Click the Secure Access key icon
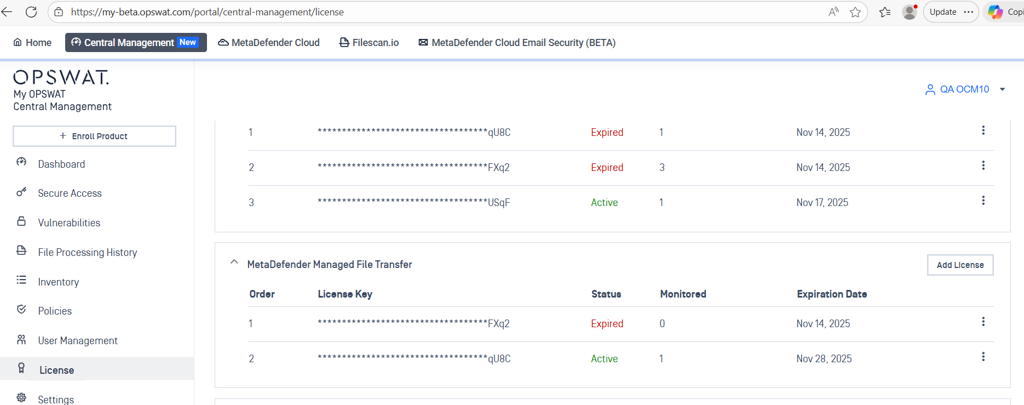 [x=22, y=192]
